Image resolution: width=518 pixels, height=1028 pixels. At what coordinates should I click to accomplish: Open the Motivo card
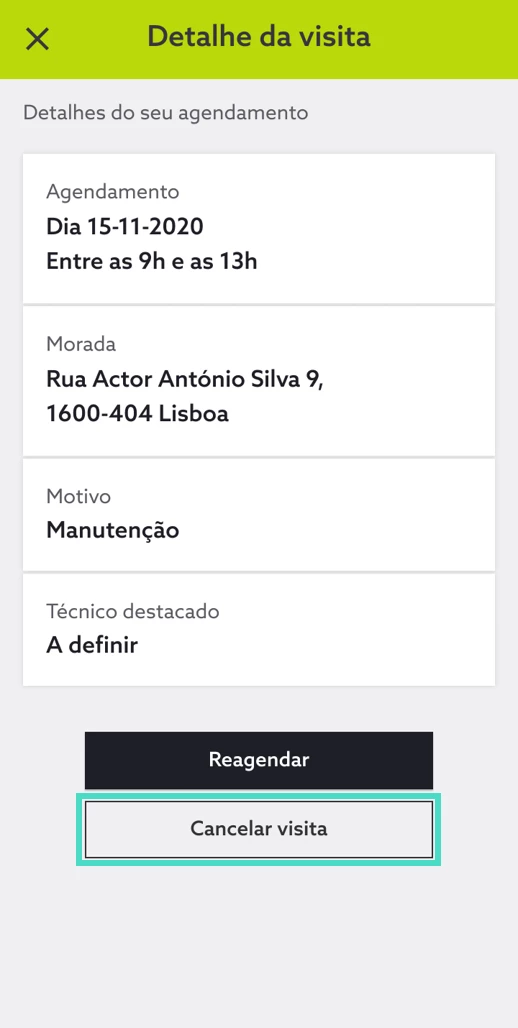259,515
